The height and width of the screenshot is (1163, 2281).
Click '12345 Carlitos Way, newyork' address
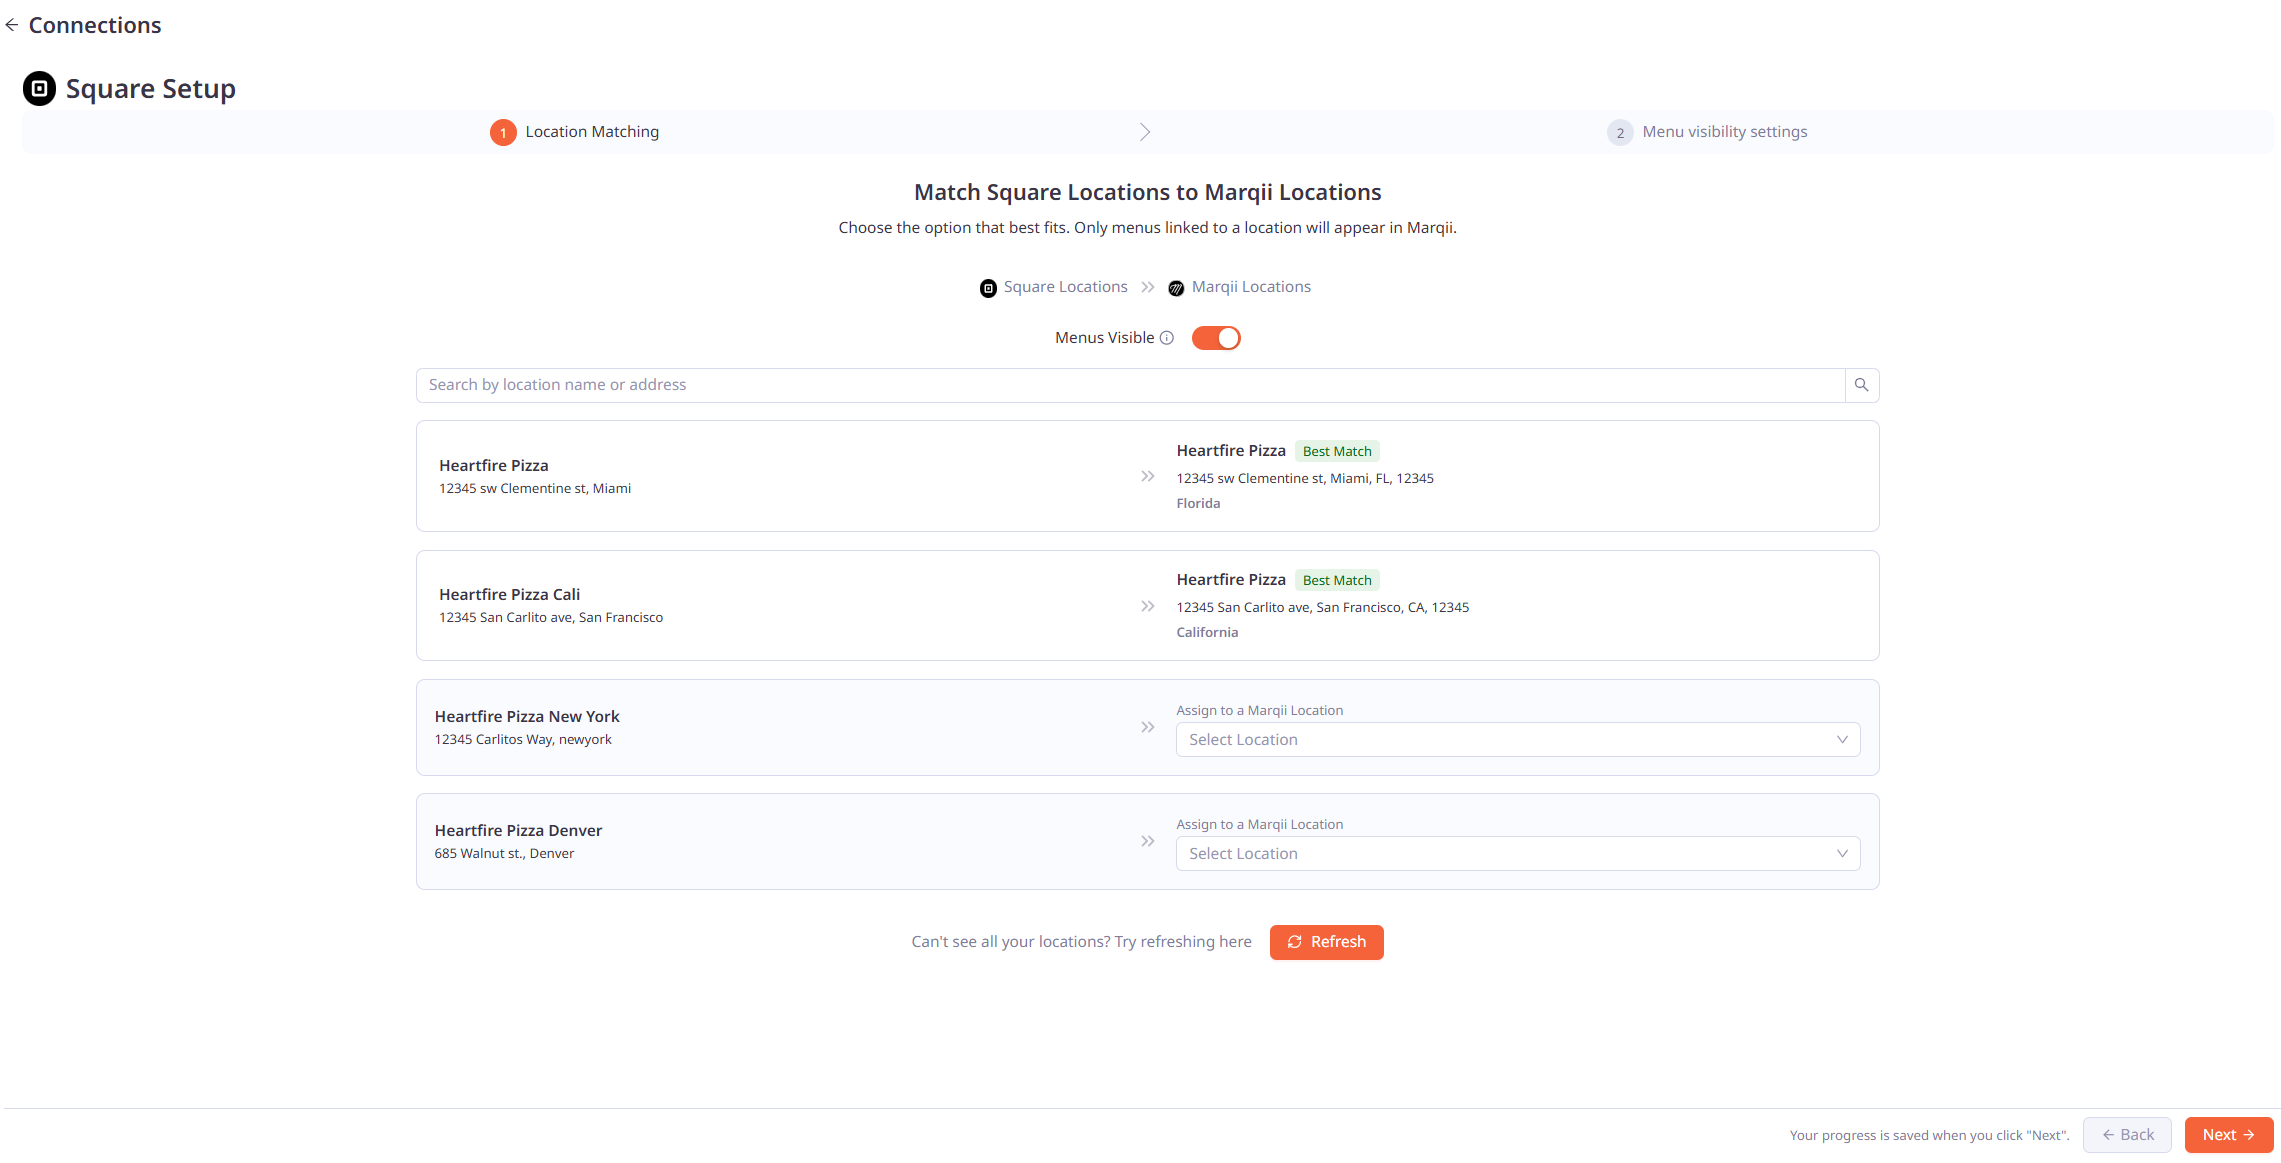[523, 739]
